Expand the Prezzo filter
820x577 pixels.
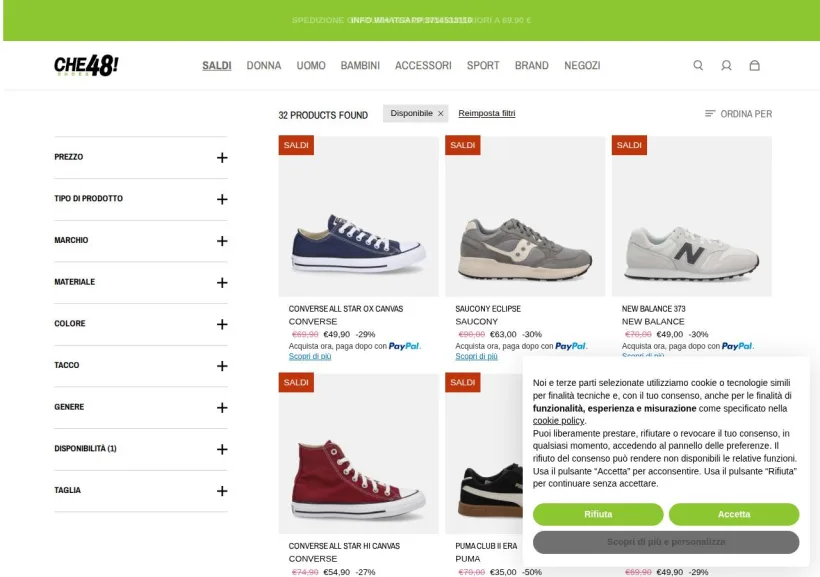[141, 157]
